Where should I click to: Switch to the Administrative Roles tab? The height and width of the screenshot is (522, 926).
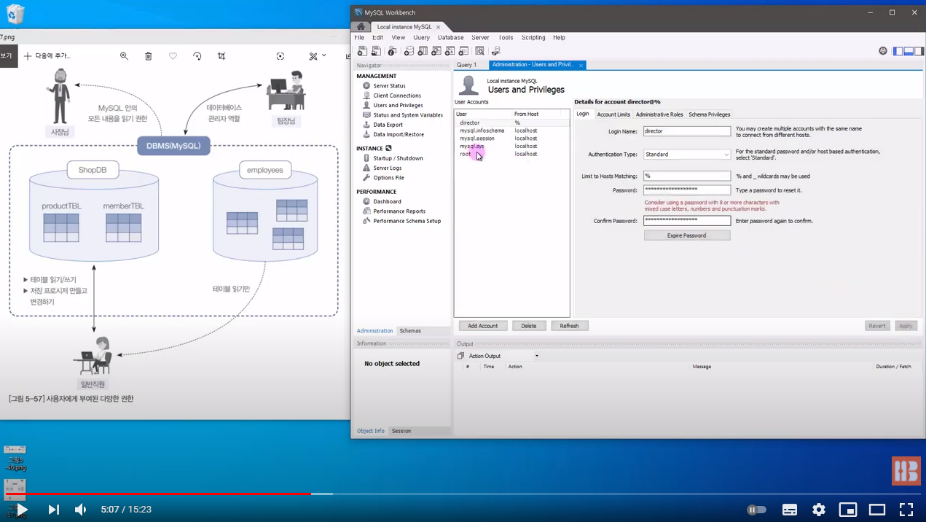point(659,115)
